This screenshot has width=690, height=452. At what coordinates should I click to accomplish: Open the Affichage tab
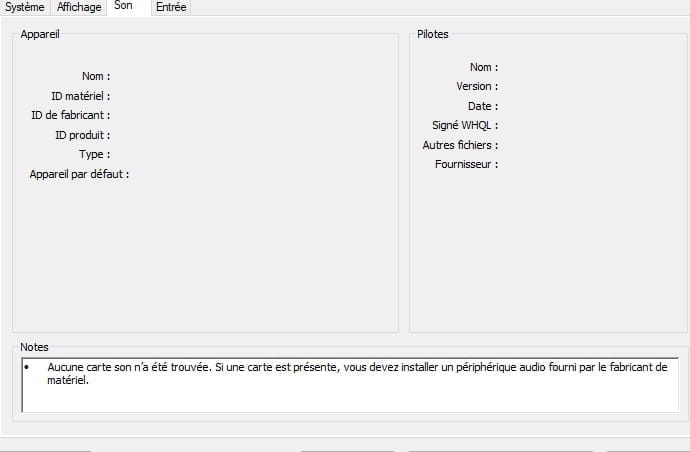click(x=79, y=7)
